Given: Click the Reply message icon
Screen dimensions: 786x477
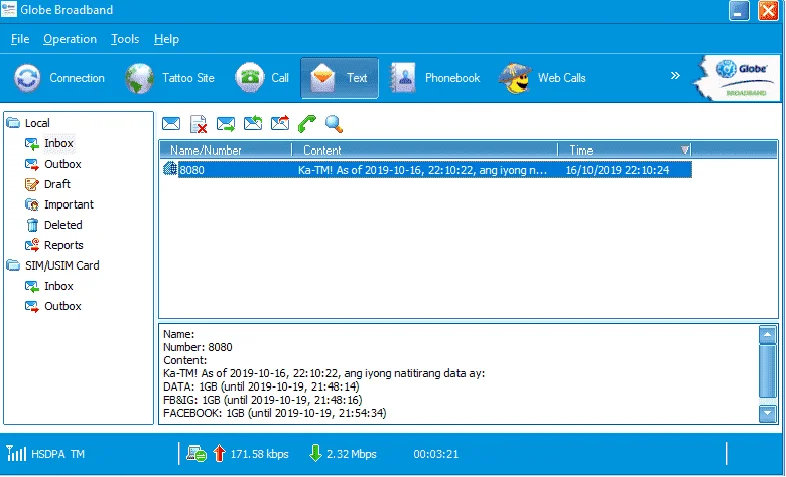Looking at the screenshot, I should point(253,123).
